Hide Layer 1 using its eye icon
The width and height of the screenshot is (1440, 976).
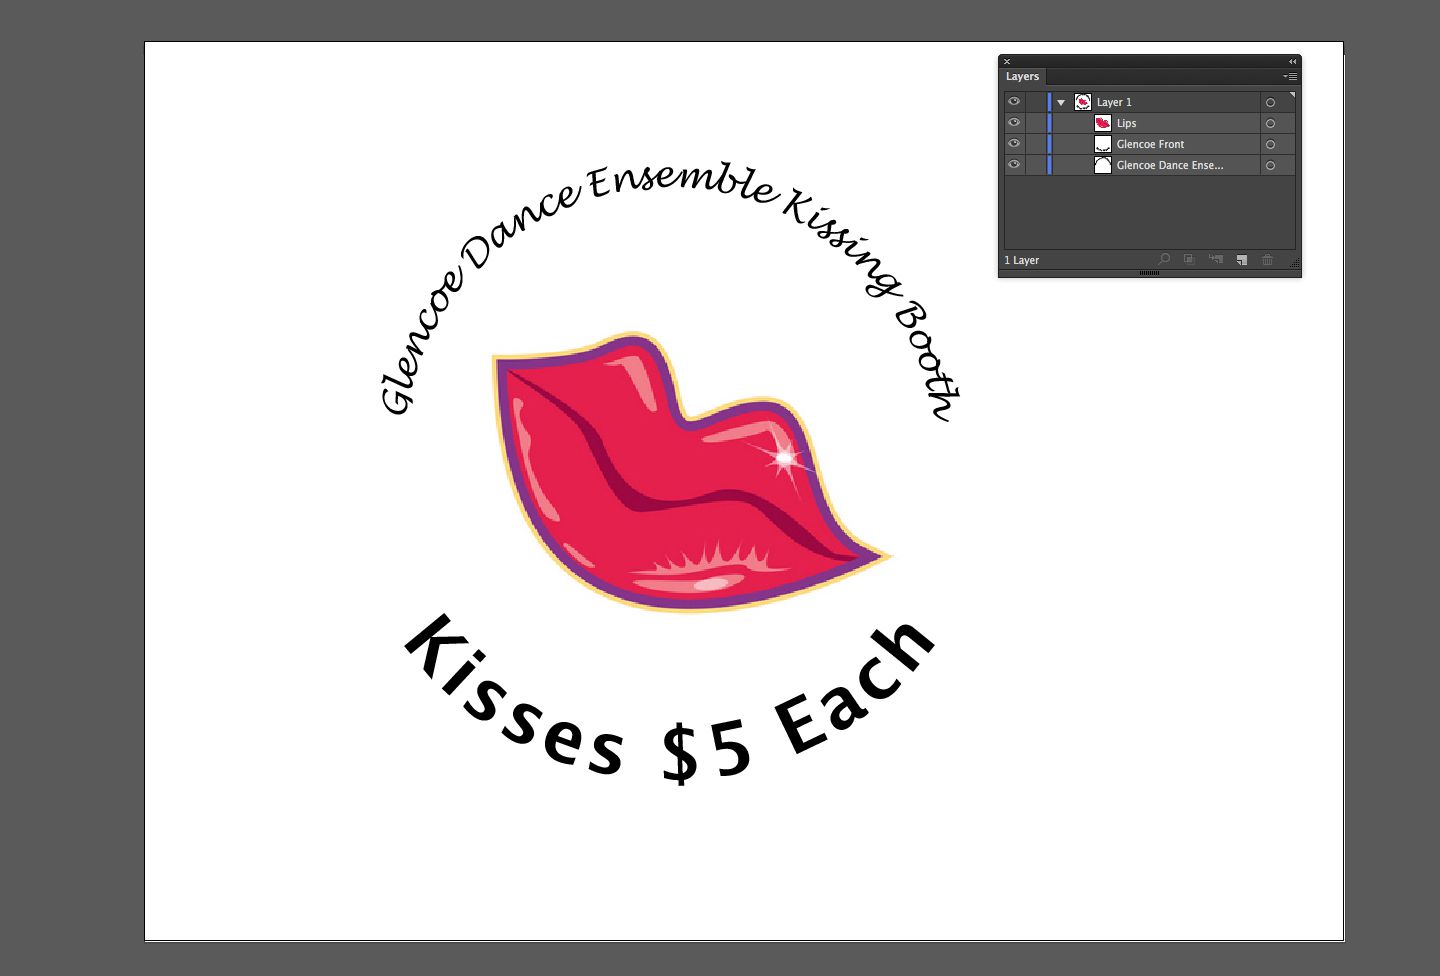point(1014,102)
